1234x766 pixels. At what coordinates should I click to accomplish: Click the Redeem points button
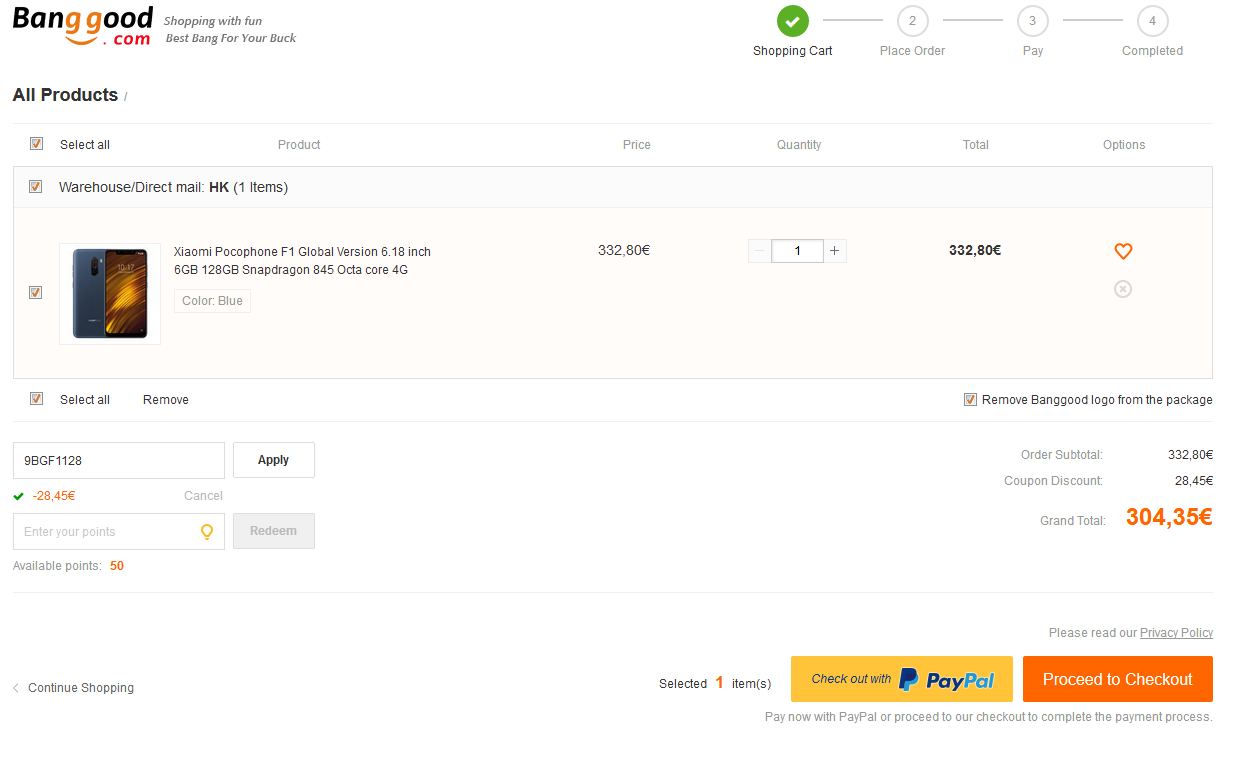[x=274, y=531]
